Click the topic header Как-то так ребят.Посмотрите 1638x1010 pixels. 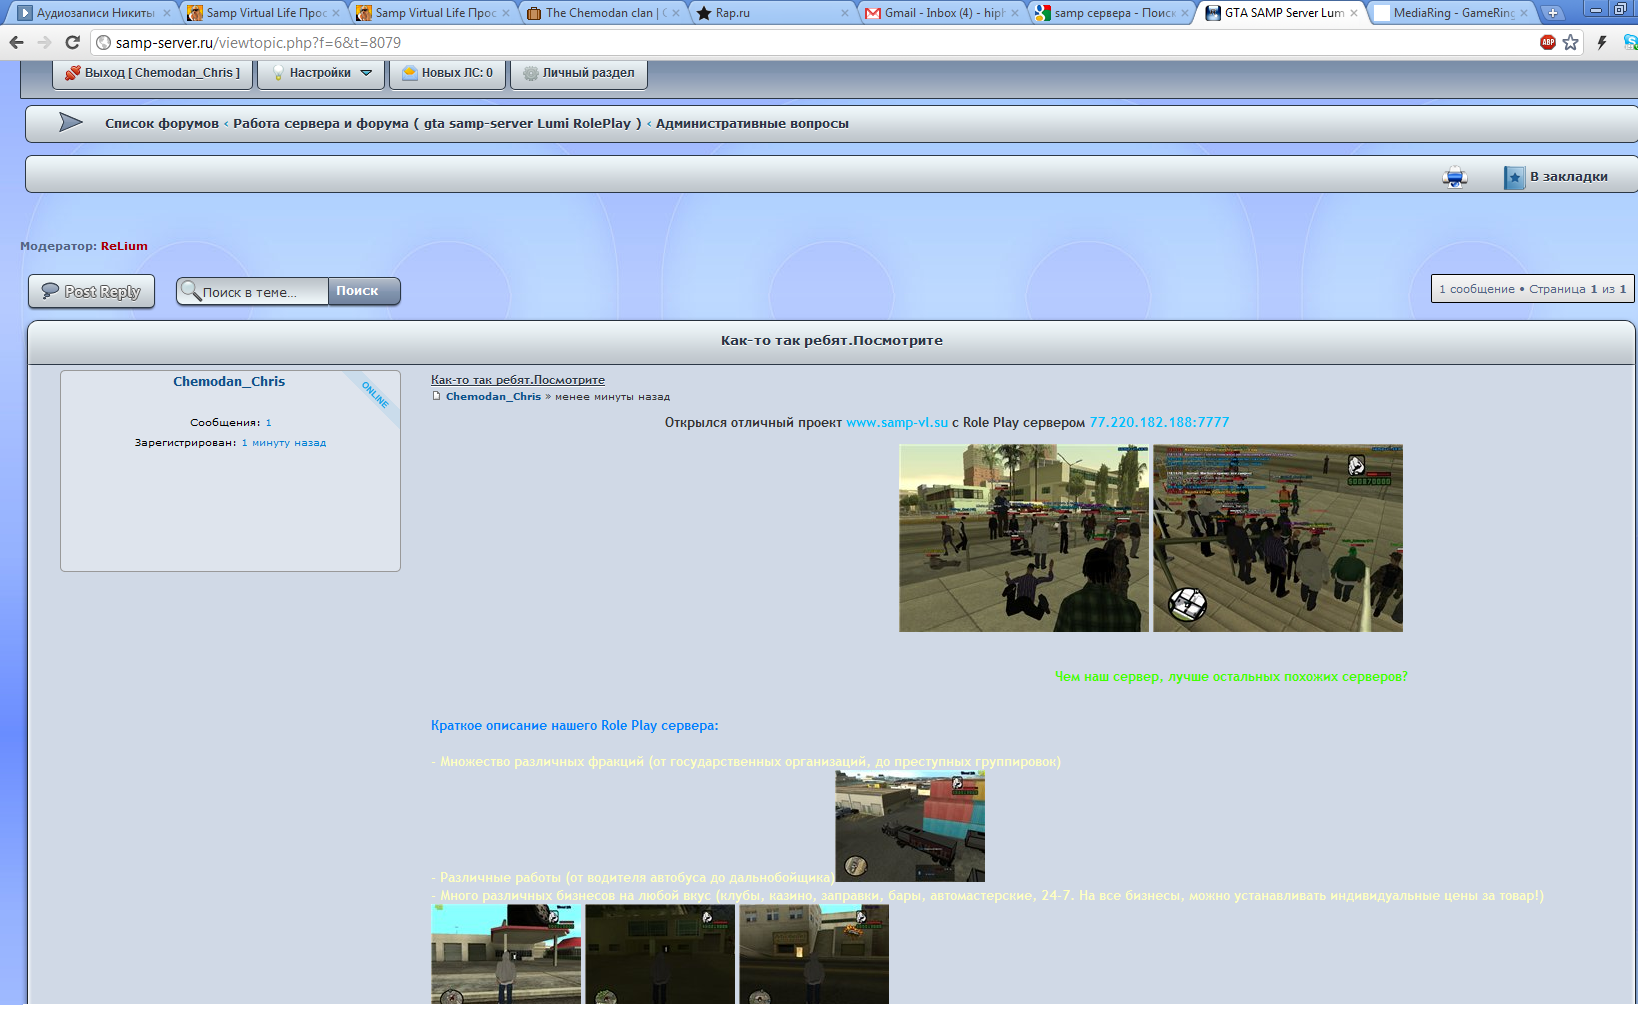click(x=832, y=341)
